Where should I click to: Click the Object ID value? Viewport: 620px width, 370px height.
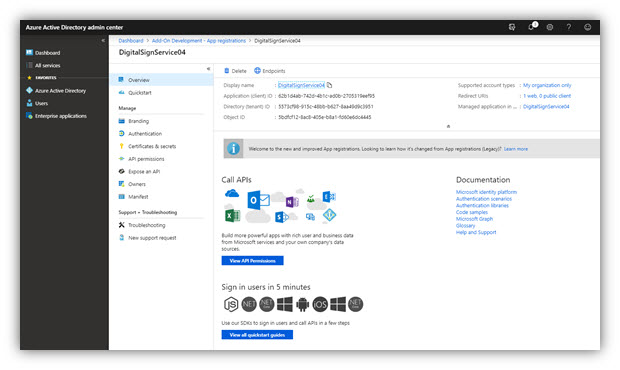click(325, 117)
